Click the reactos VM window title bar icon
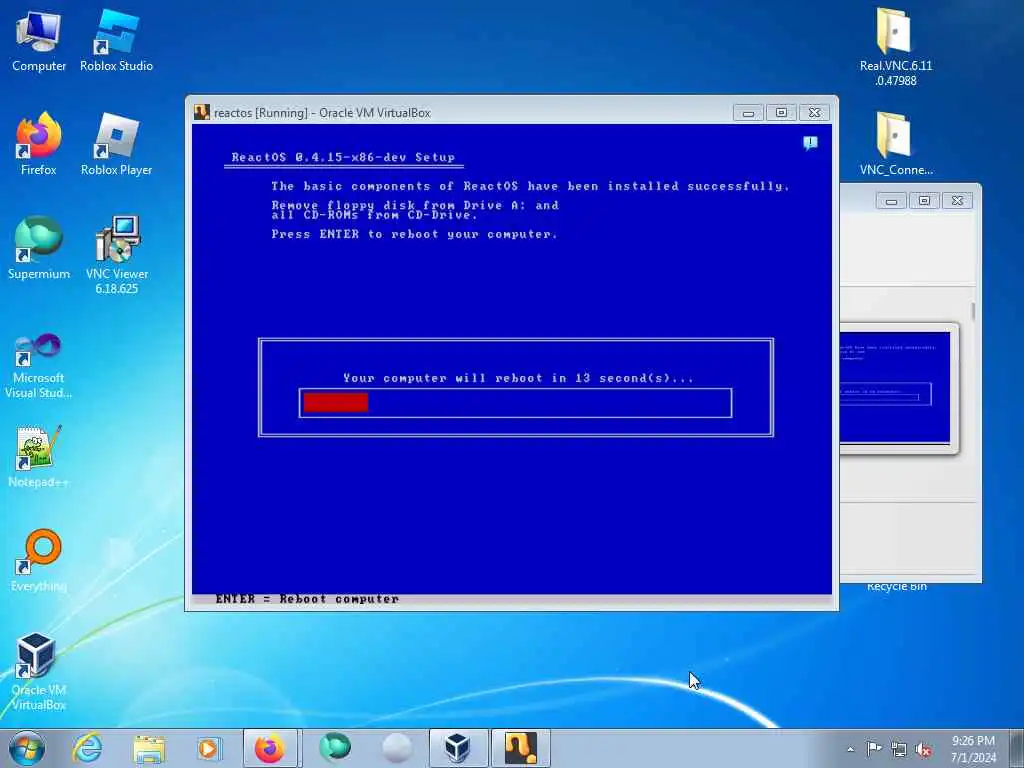 pyautogui.click(x=202, y=112)
